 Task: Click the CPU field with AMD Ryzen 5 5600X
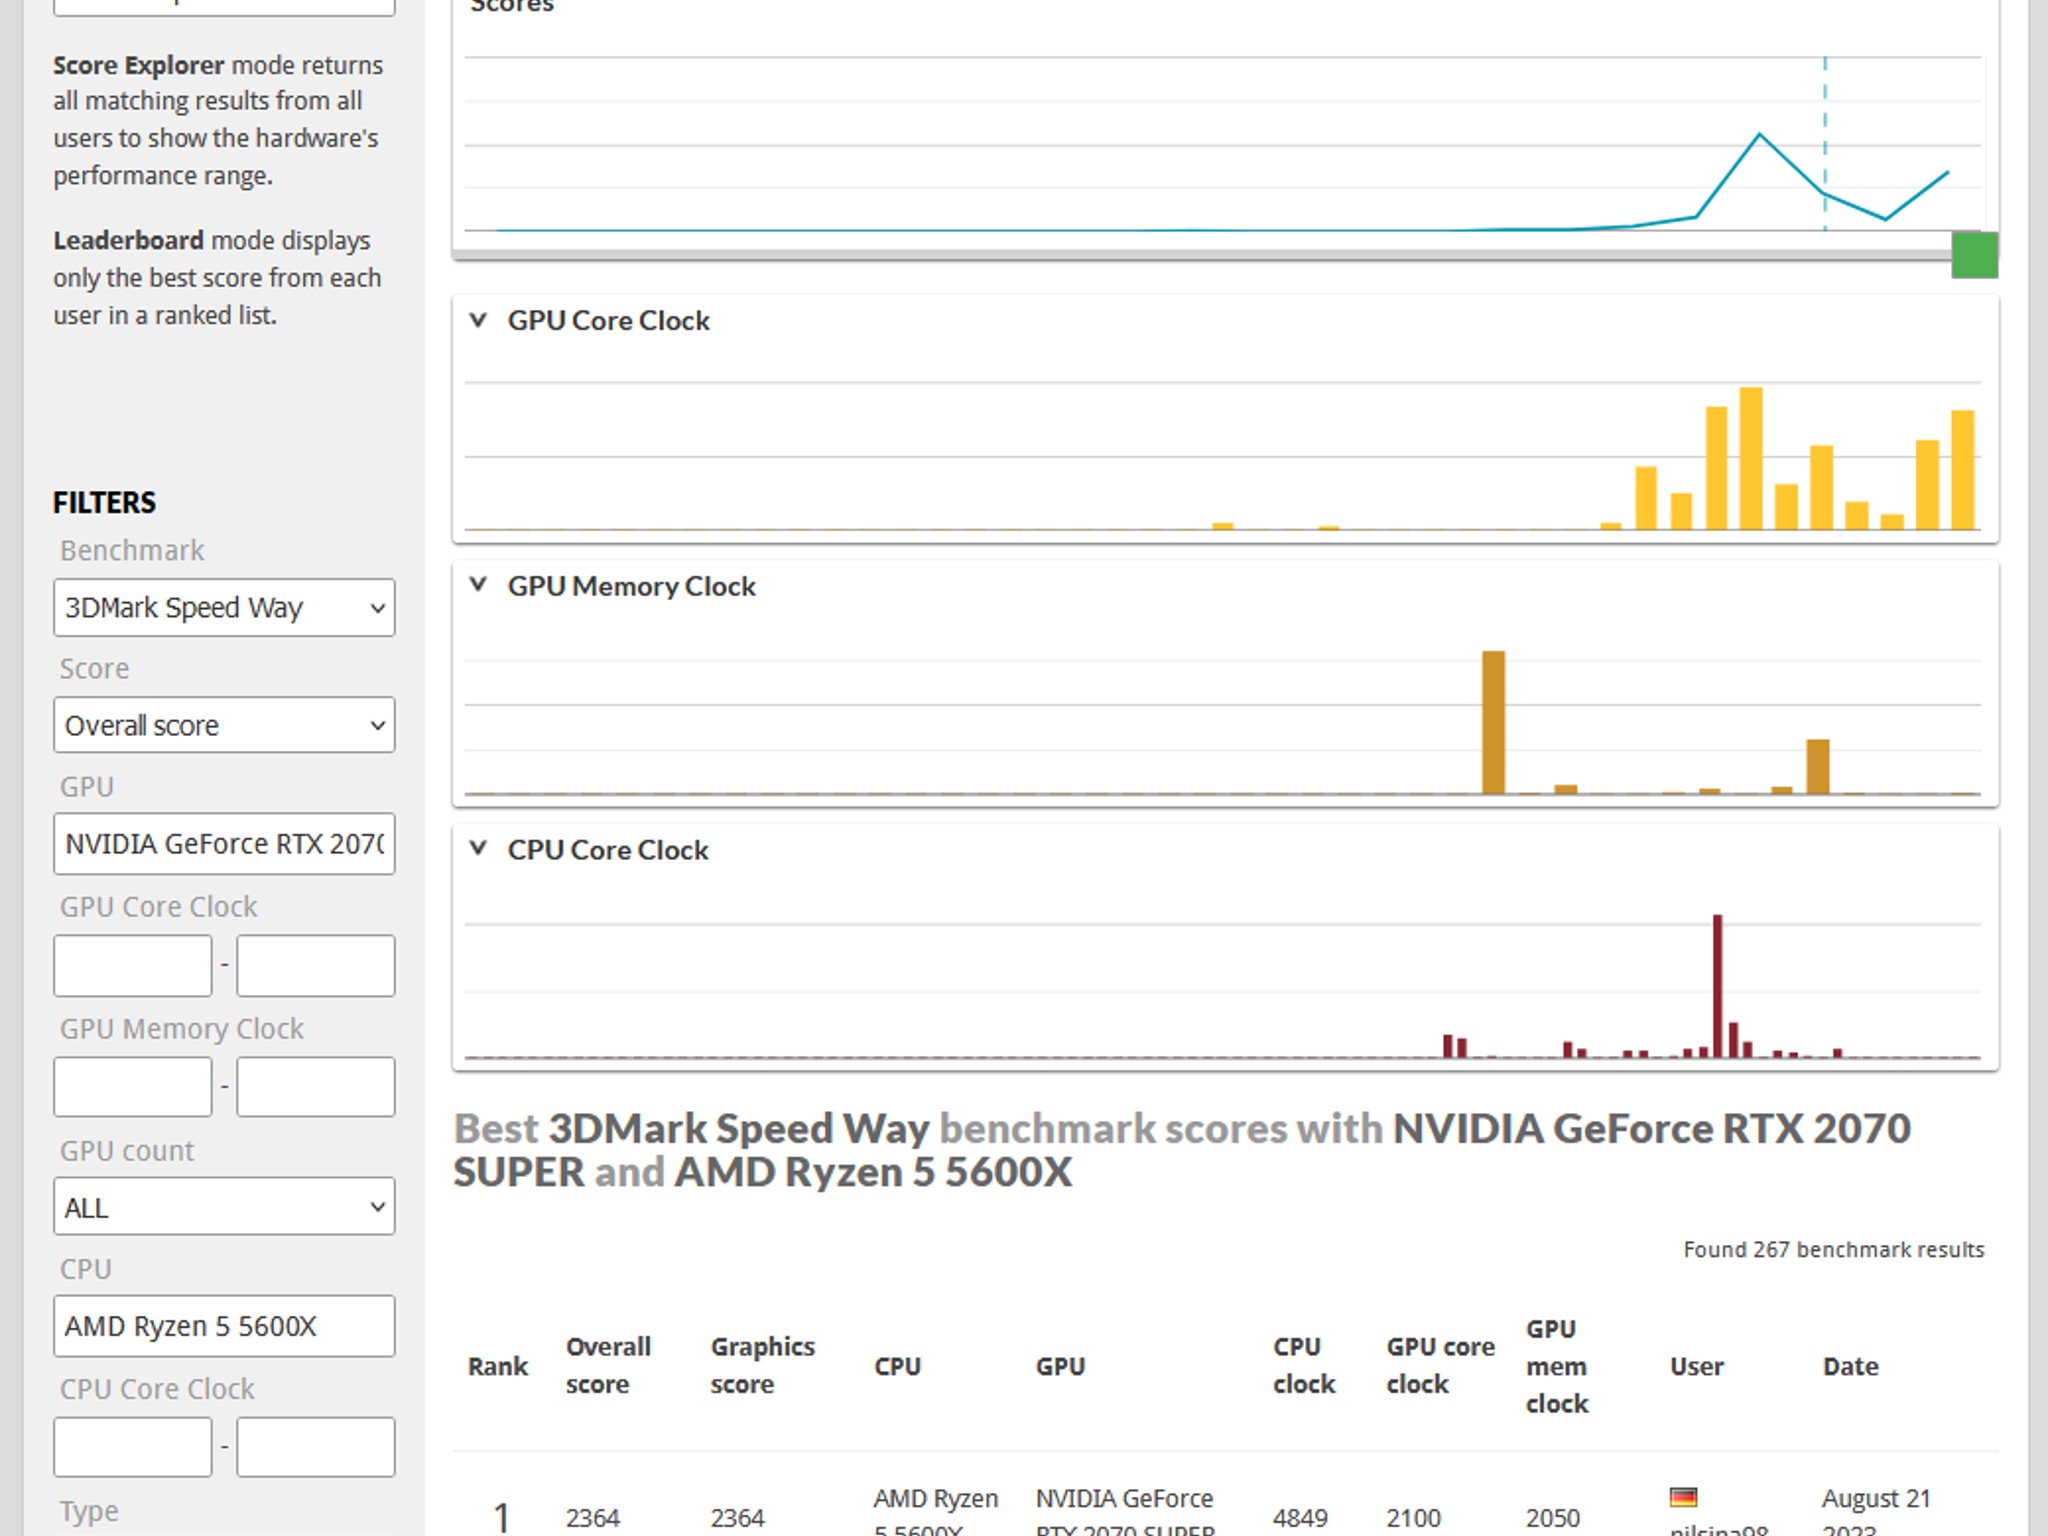[x=224, y=1326]
